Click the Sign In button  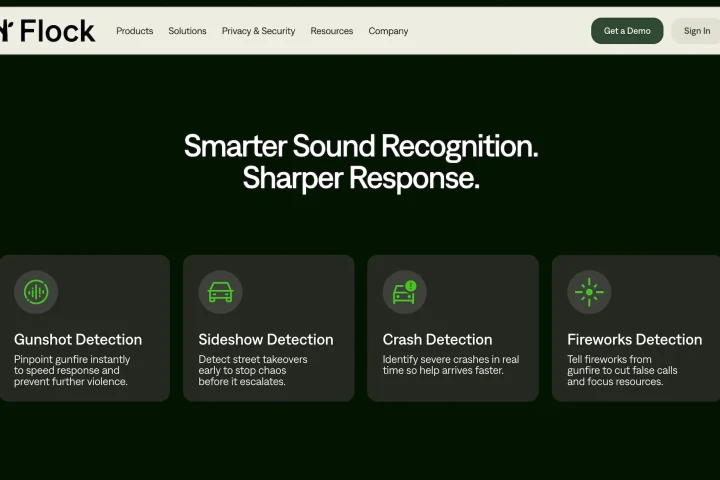pyautogui.click(x=697, y=31)
